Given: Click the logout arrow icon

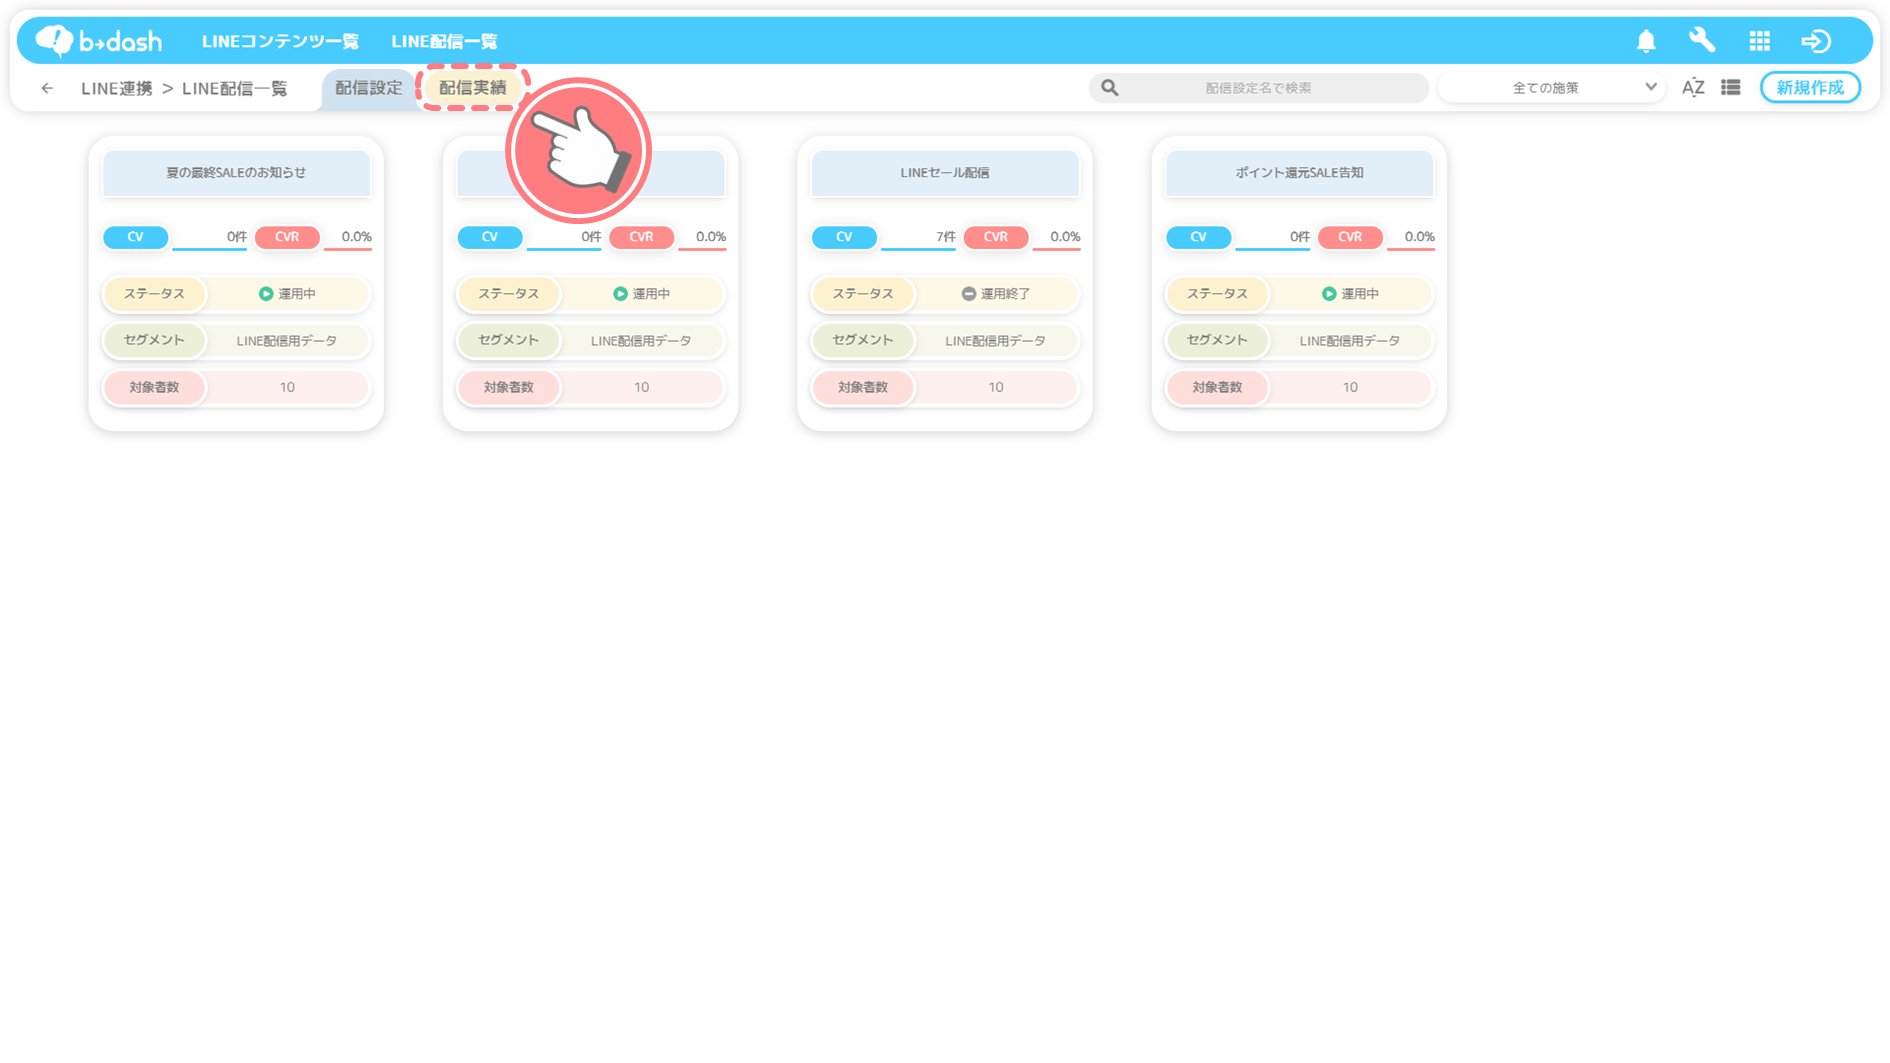Looking at the screenshot, I should click(x=1816, y=41).
